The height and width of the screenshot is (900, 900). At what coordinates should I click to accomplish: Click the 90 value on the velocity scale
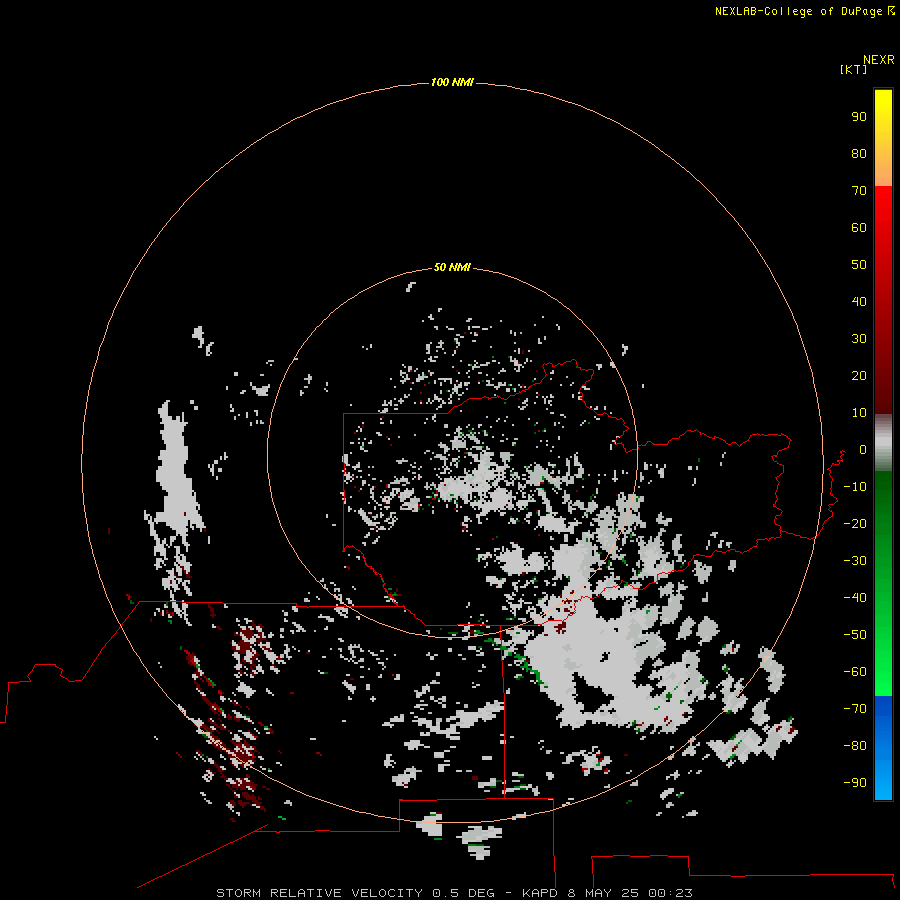pos(859,117)
